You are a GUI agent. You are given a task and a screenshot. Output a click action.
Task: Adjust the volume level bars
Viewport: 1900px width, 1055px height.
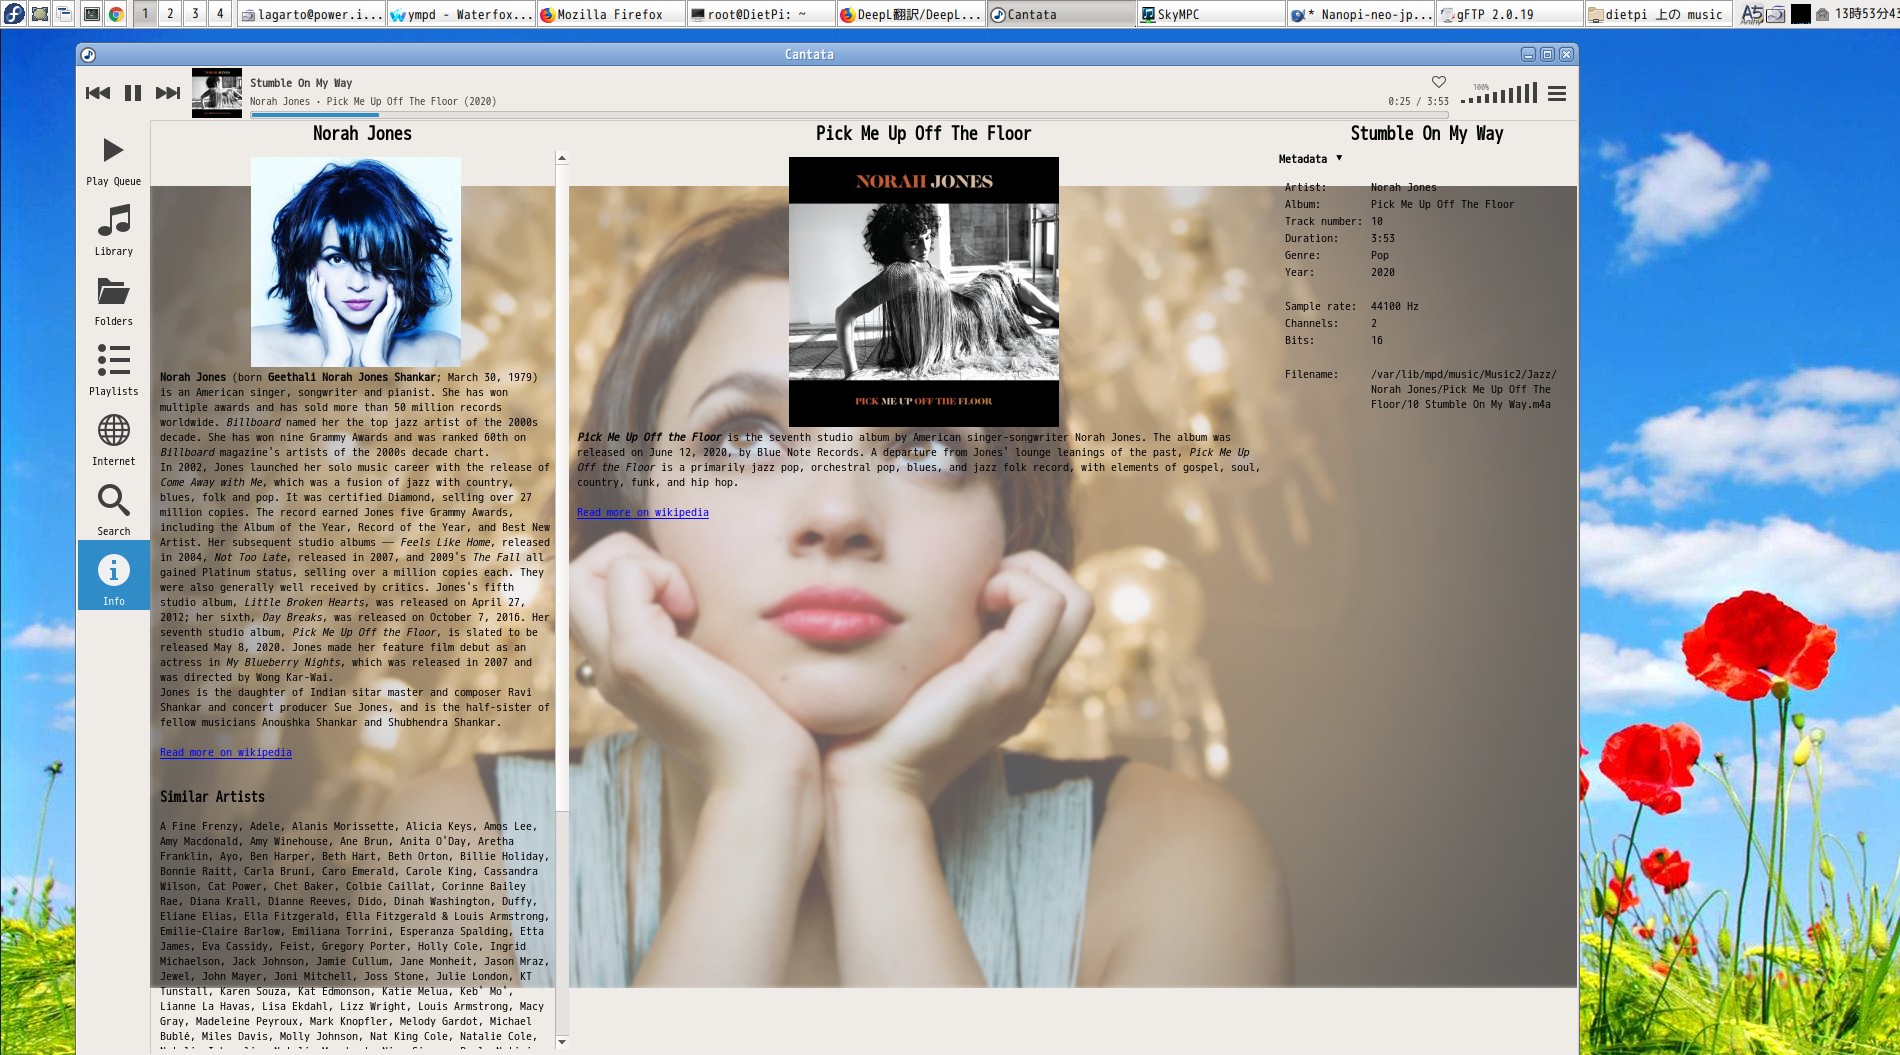(1499, 95)
